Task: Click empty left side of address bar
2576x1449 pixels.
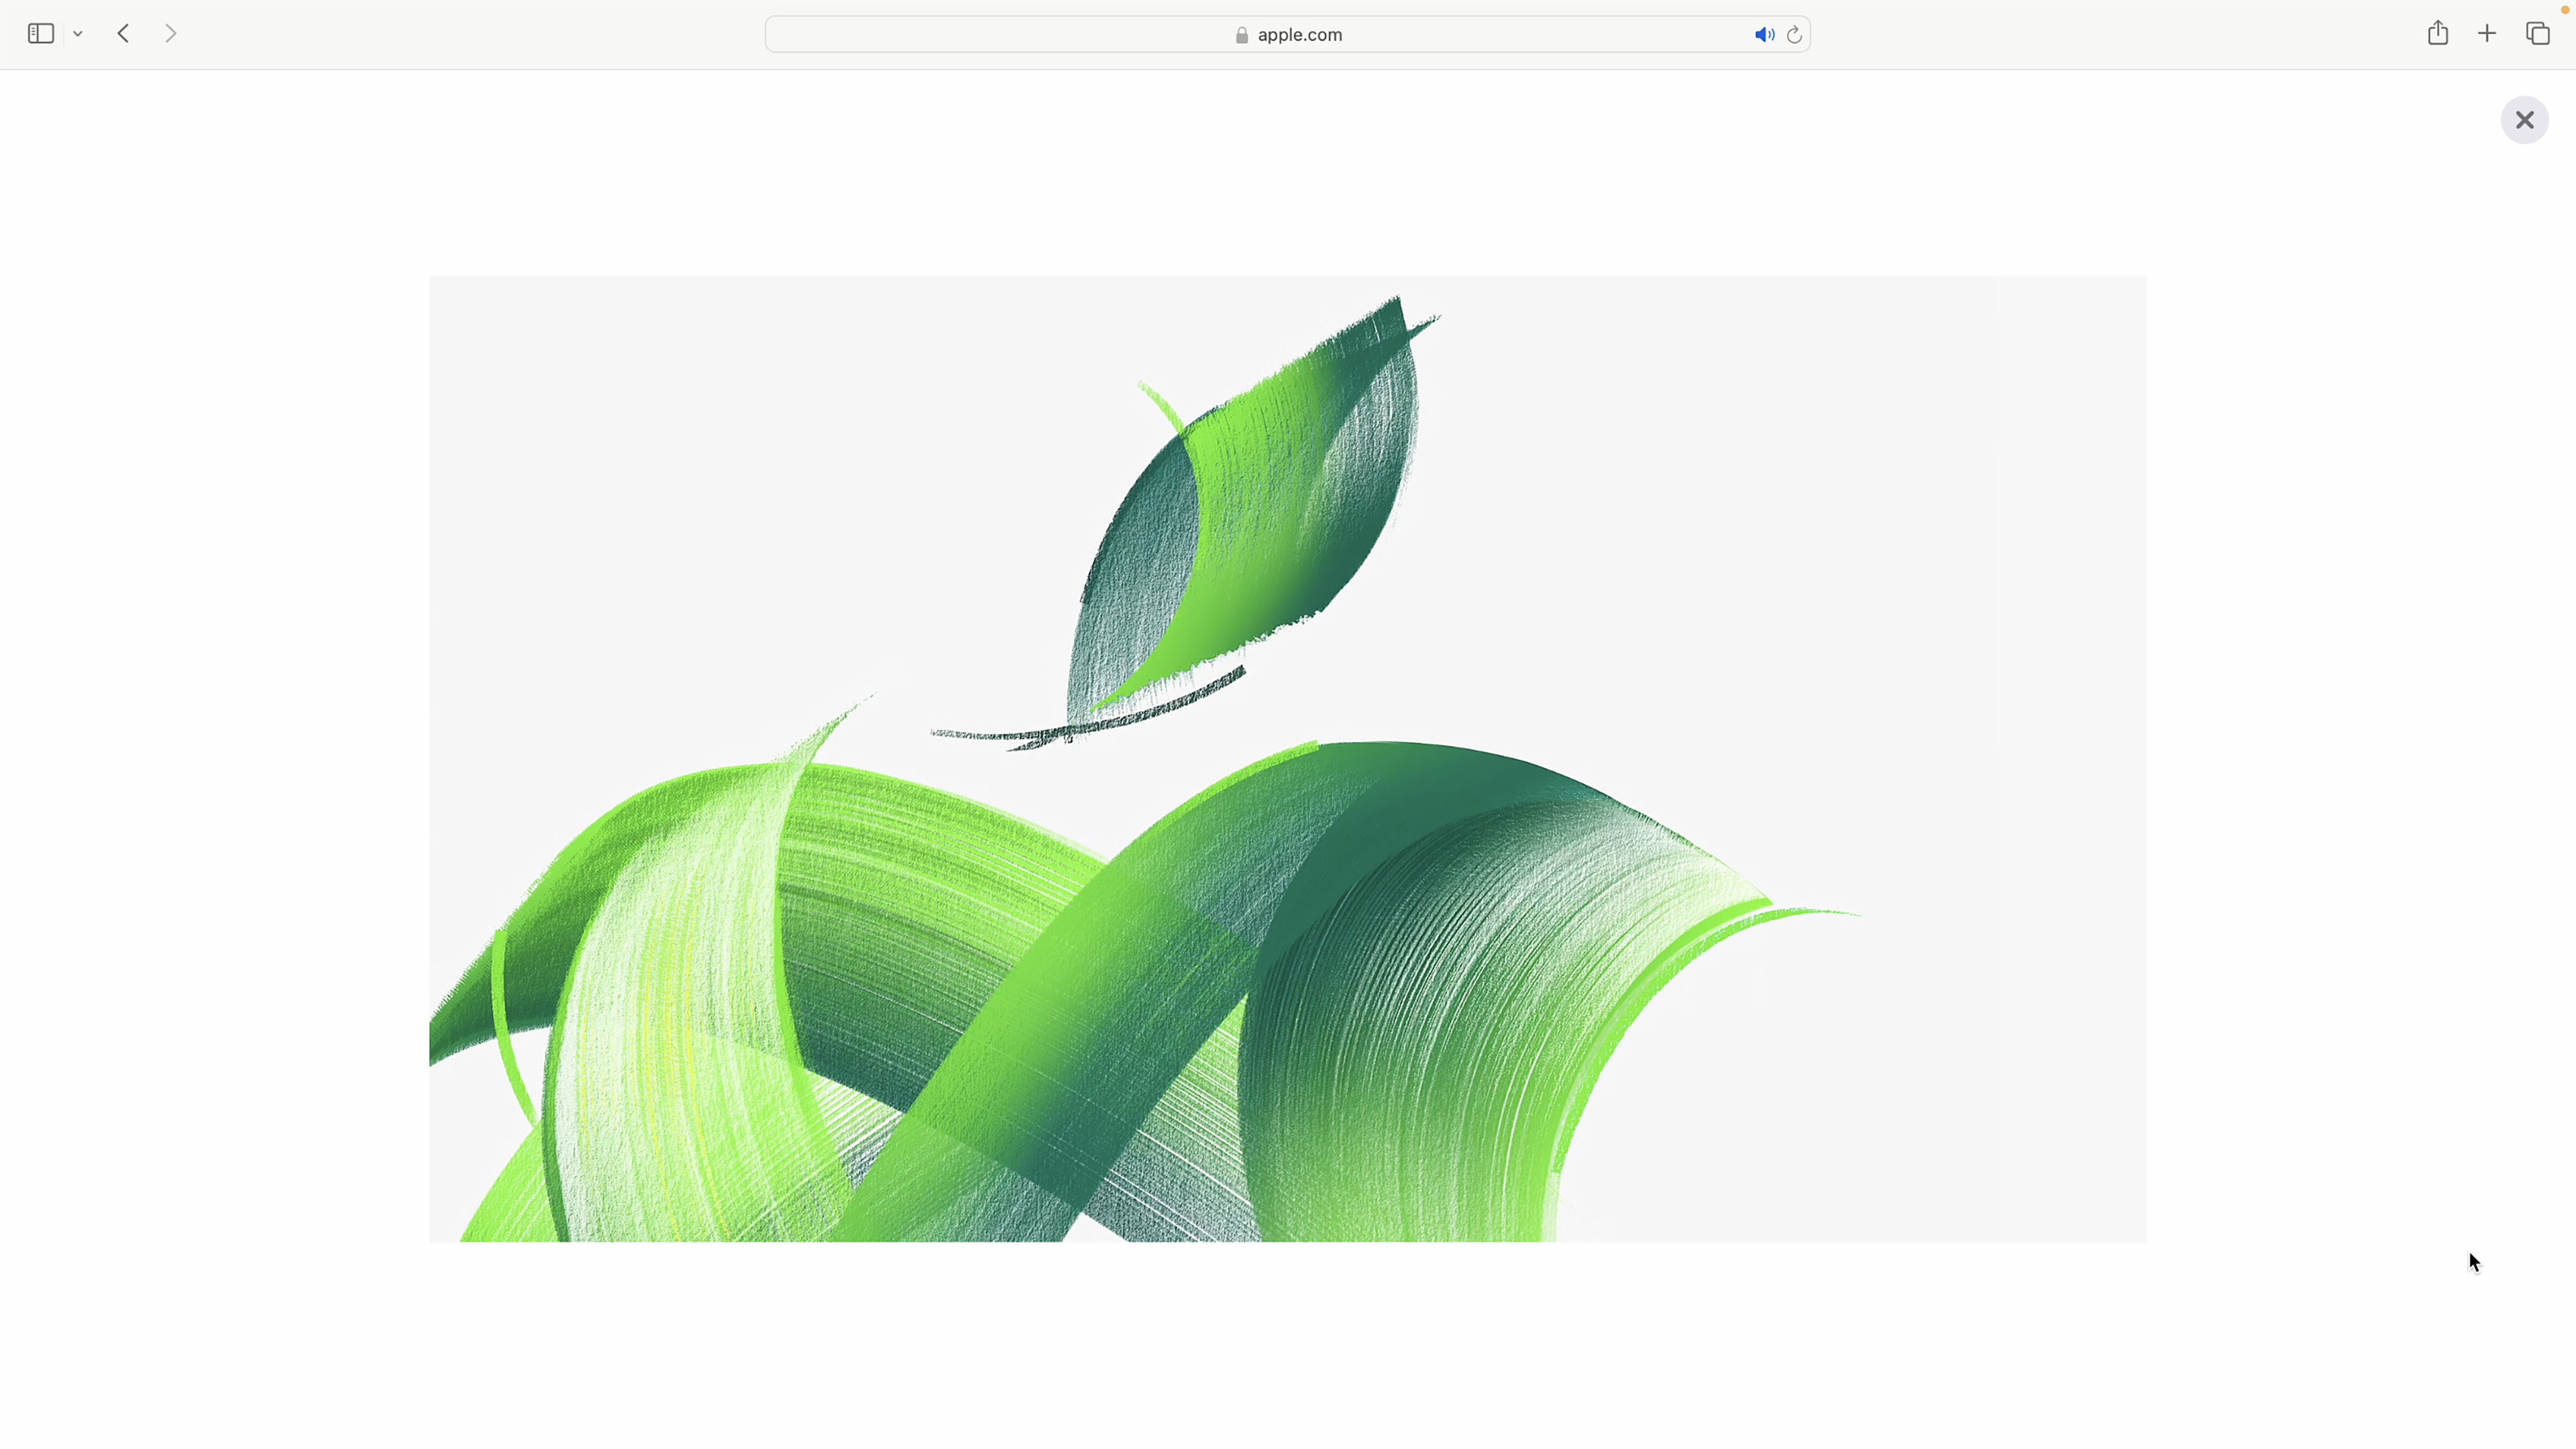Action: (950, 35)
